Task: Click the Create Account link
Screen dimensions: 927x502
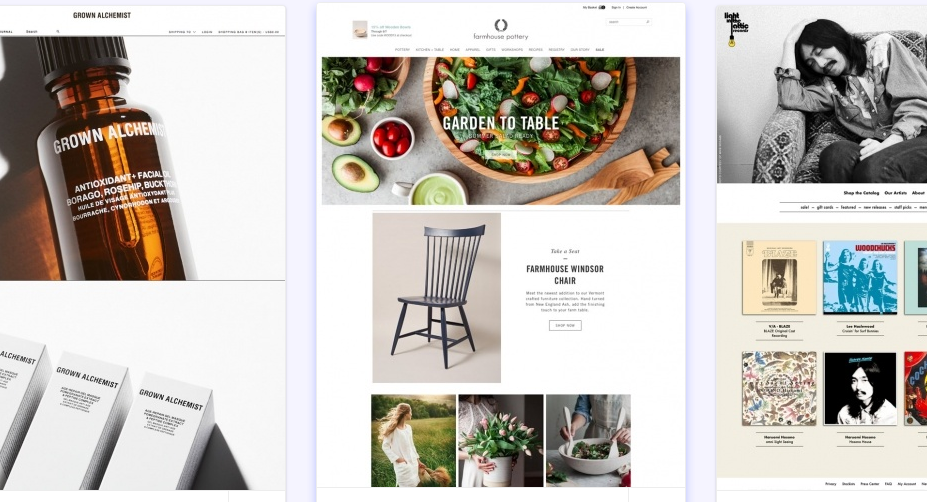Action: point(637,8)
